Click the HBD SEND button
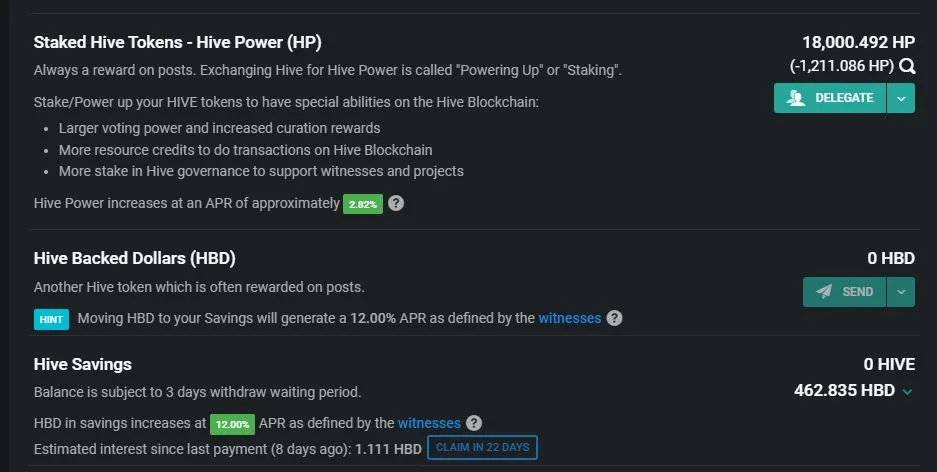Screen dimensions: 937x472 click(x=844, y=292)
